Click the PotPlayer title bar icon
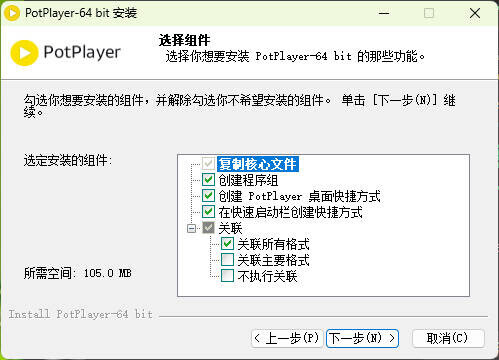 (x=12, y=13)
